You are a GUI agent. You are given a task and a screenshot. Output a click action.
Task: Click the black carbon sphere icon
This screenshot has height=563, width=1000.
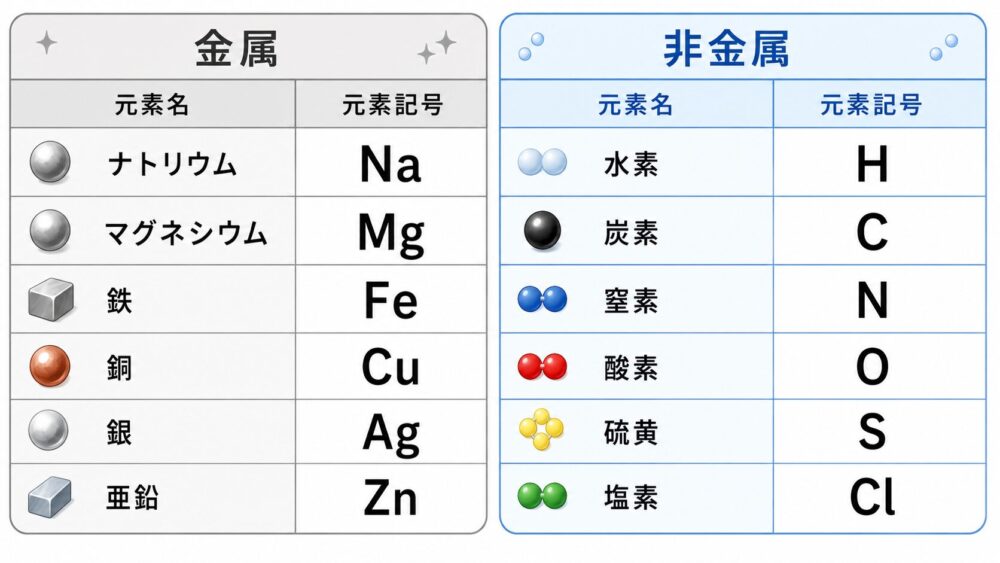[542, 230]
